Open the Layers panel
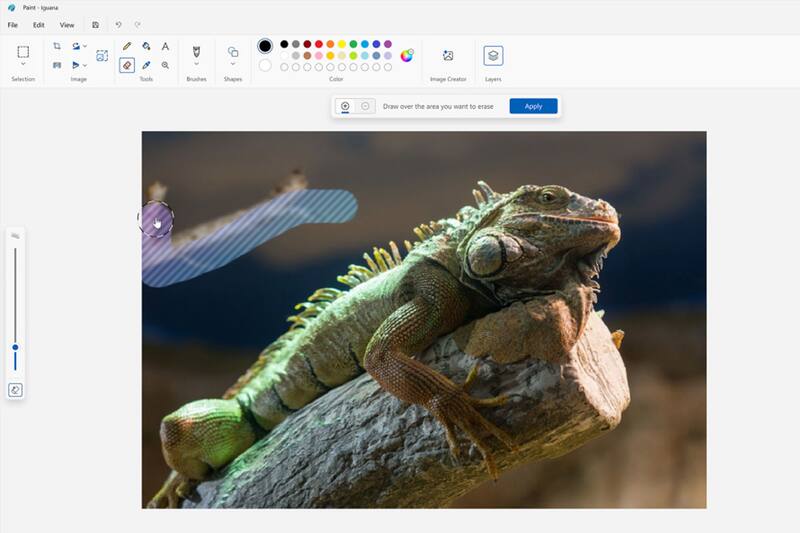 point(493,56)
